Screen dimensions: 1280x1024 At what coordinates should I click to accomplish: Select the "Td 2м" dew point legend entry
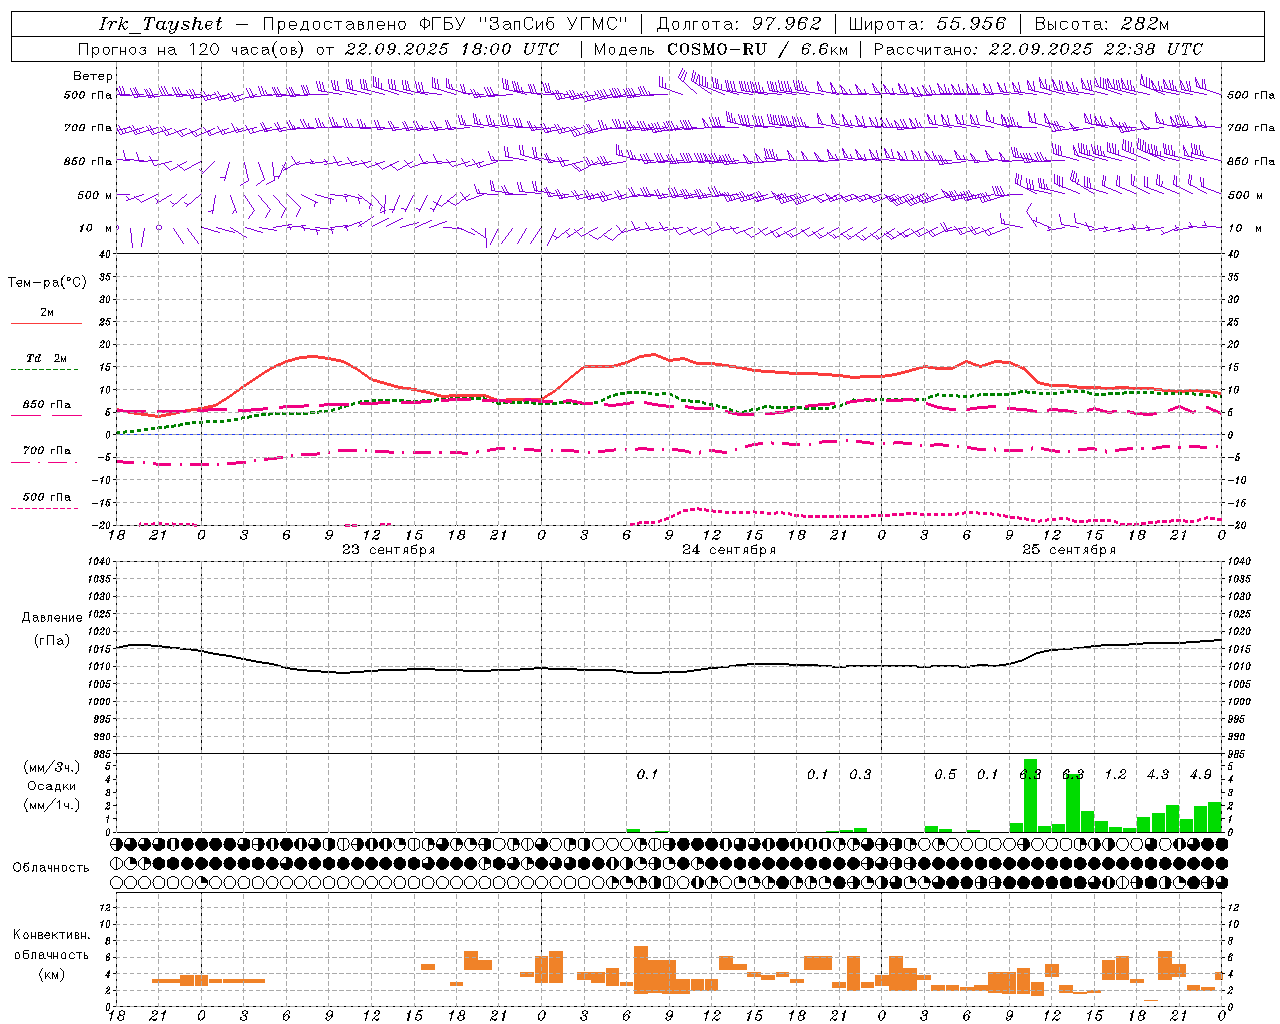47,358
